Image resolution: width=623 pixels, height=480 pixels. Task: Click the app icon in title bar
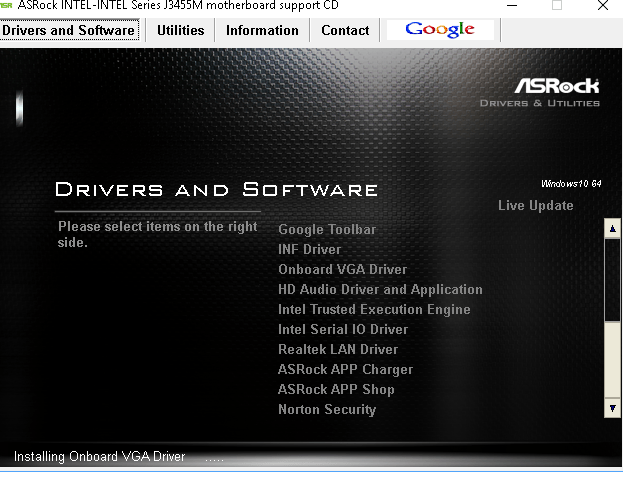tap(7, 5)
